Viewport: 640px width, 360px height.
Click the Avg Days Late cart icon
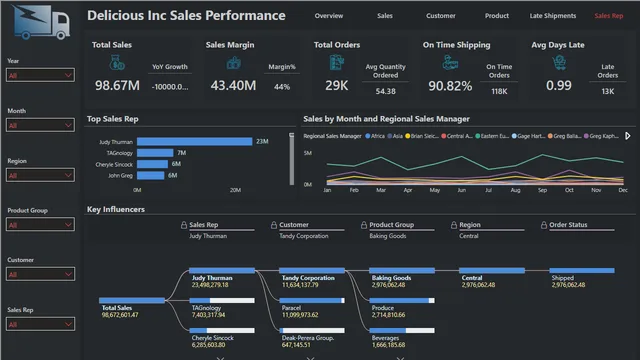pos(559,63)
